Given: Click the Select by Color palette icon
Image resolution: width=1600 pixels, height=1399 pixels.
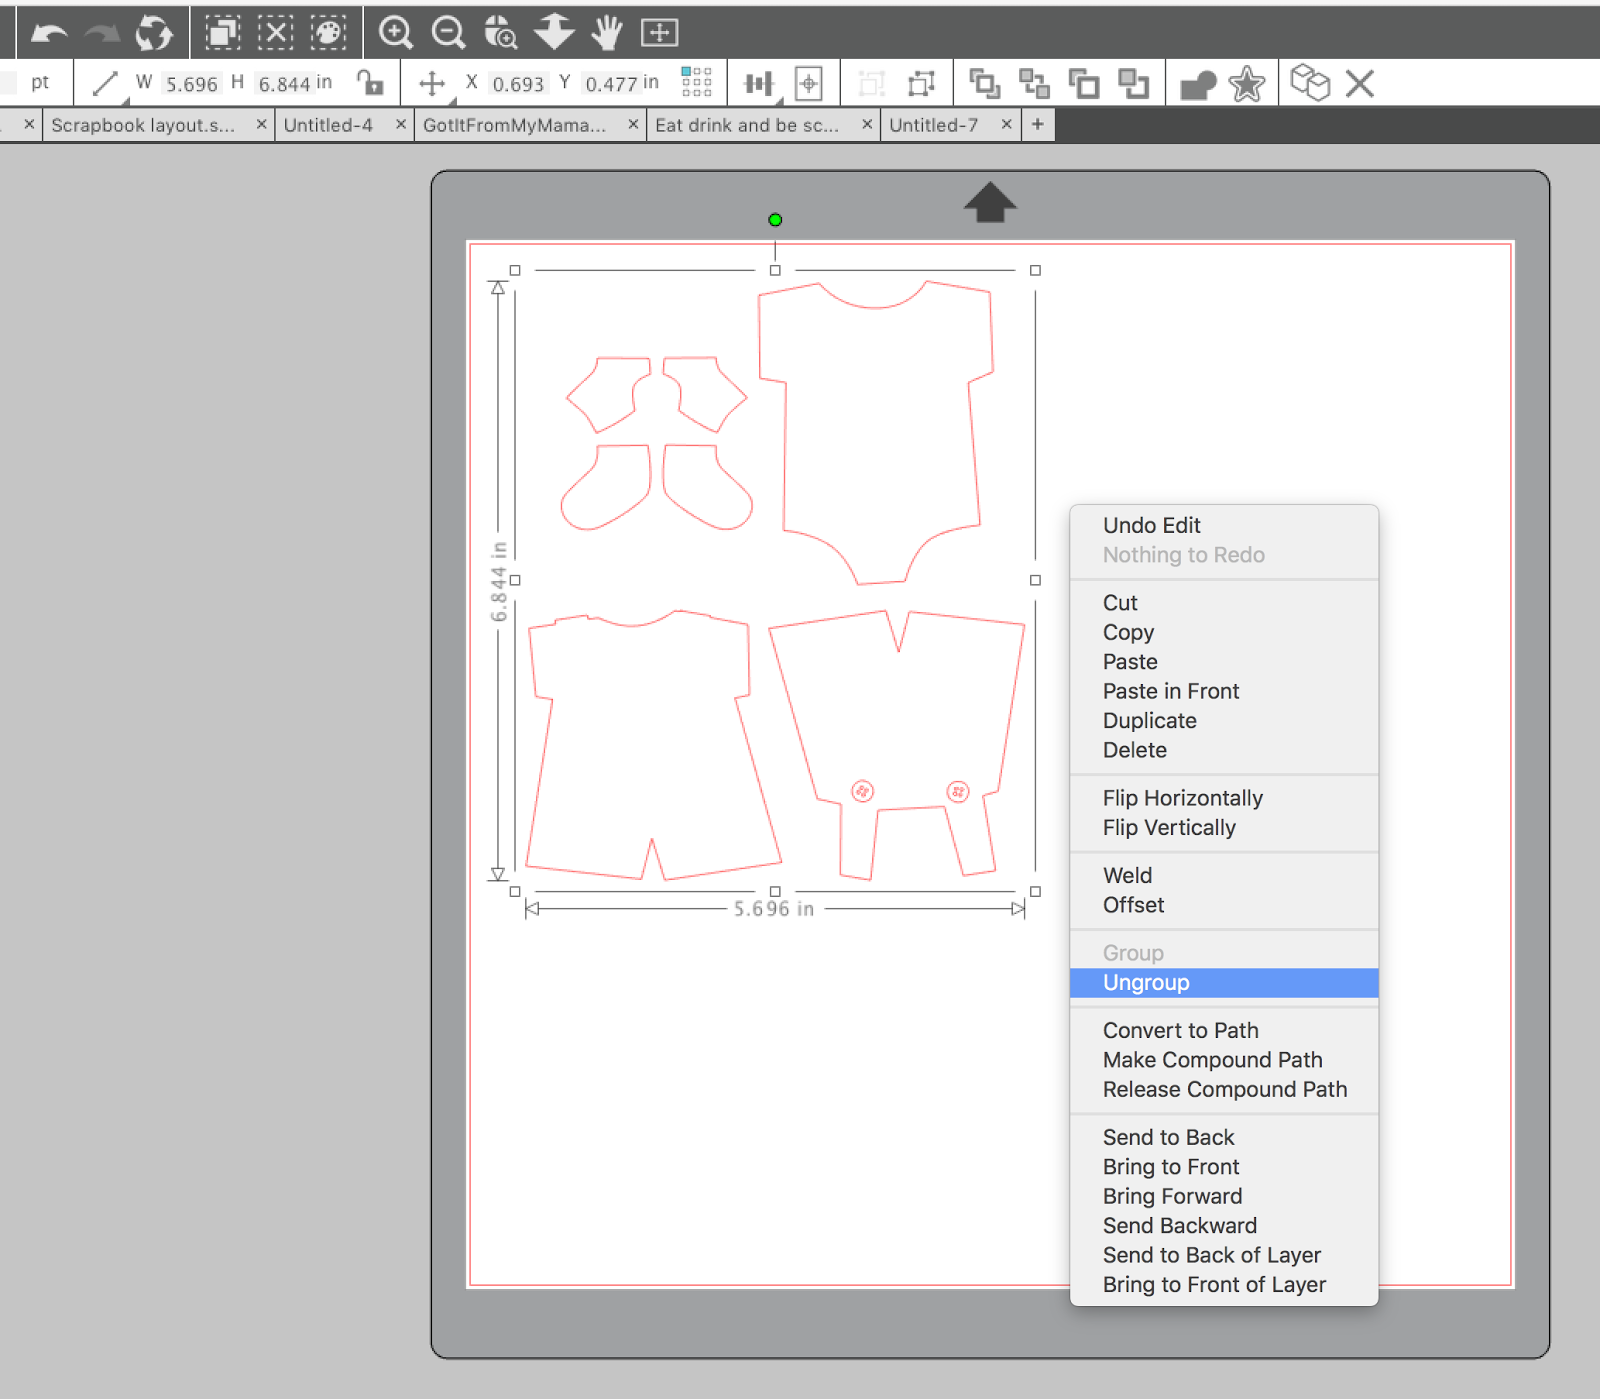Looking at the screenshot, I should 328,33.
